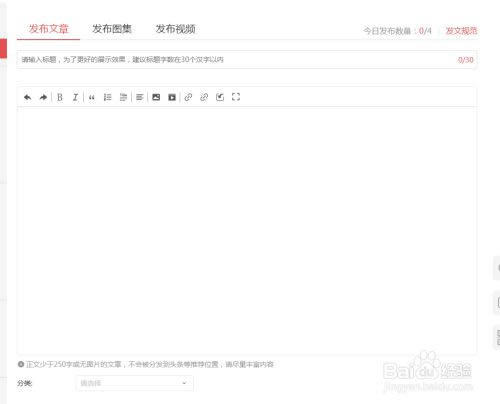The height and width of the screenshot is (404, 500).
Task: Click the undo arrow icon
Action: 27,97
